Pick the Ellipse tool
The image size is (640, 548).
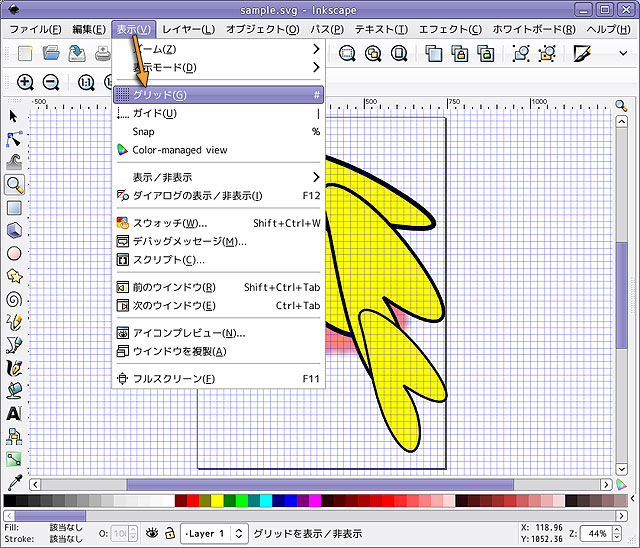pos(14,253)
